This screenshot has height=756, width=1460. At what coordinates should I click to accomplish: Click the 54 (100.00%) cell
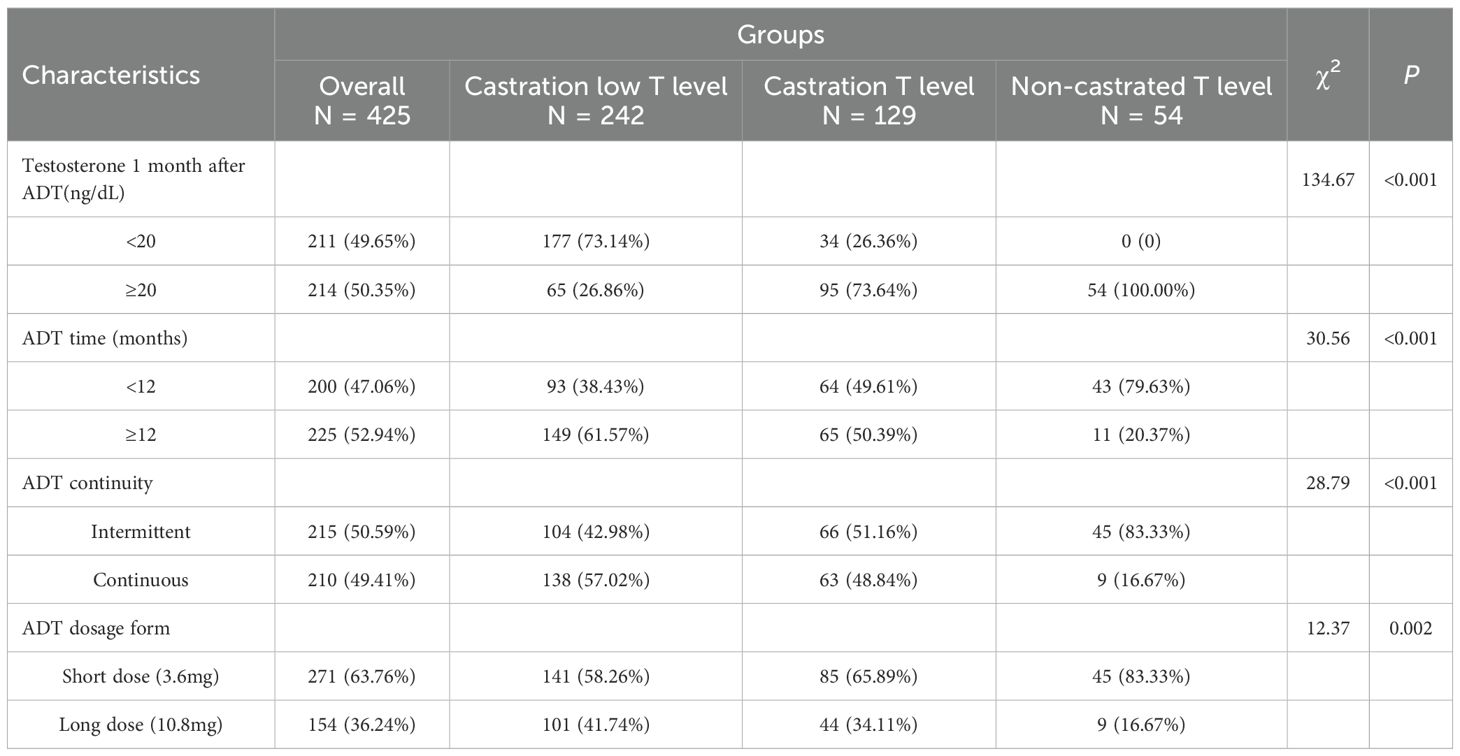point(1141,290)
